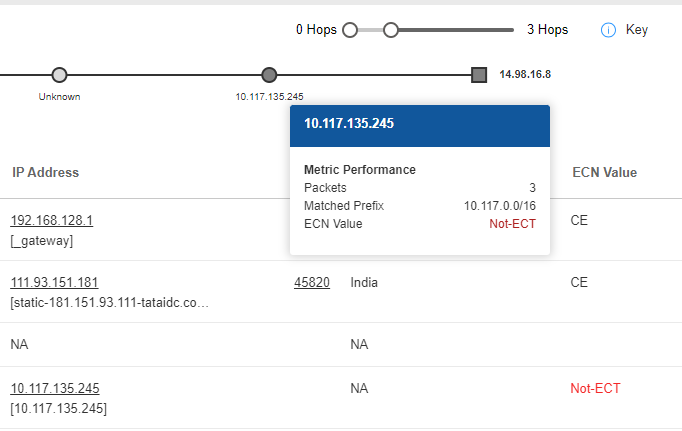Click the 3 Hops label
Screen dimensions: 682x431
point(547,30)
